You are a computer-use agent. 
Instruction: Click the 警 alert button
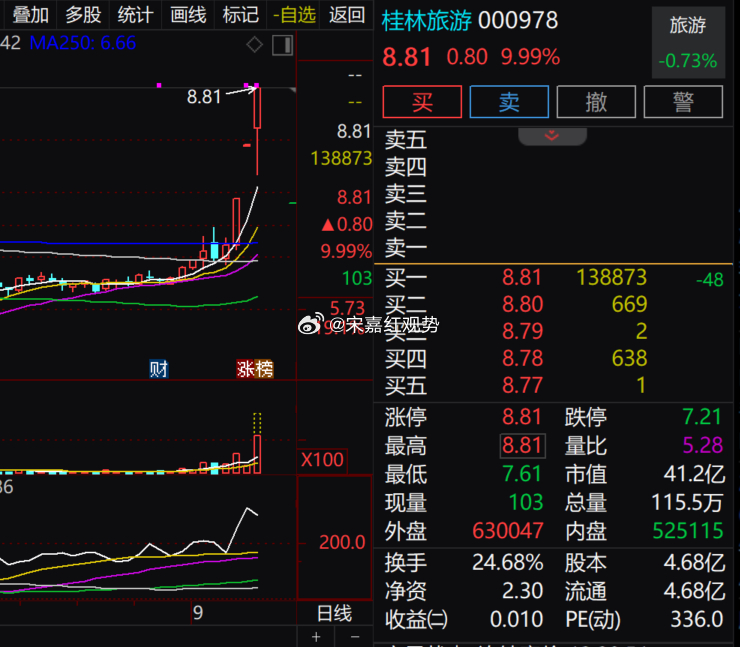coord(683,101)
